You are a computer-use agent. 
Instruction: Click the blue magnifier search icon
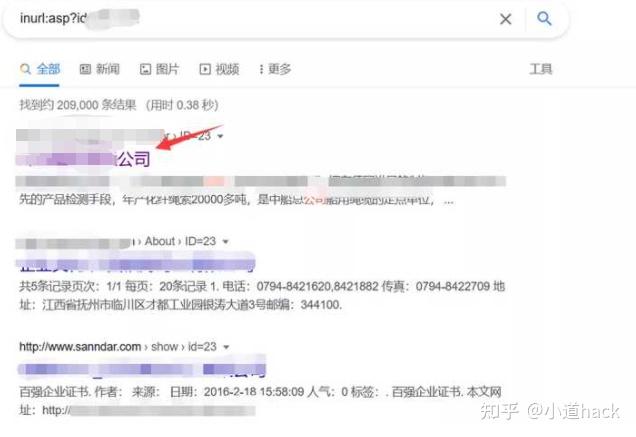544,18
